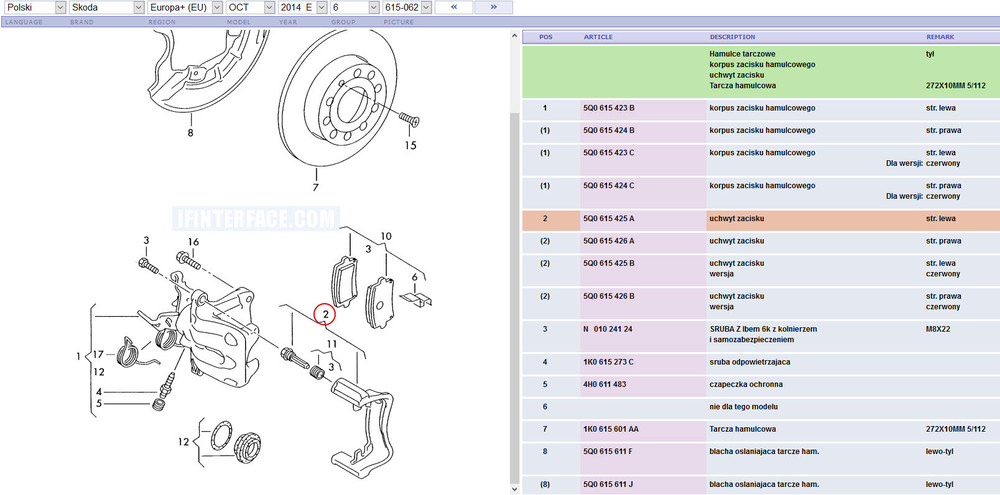Image resolution: width=1000 pixels, height=495 pixels.
Task: Go to the previous picture using « button
Action: [x=453, y=7]
